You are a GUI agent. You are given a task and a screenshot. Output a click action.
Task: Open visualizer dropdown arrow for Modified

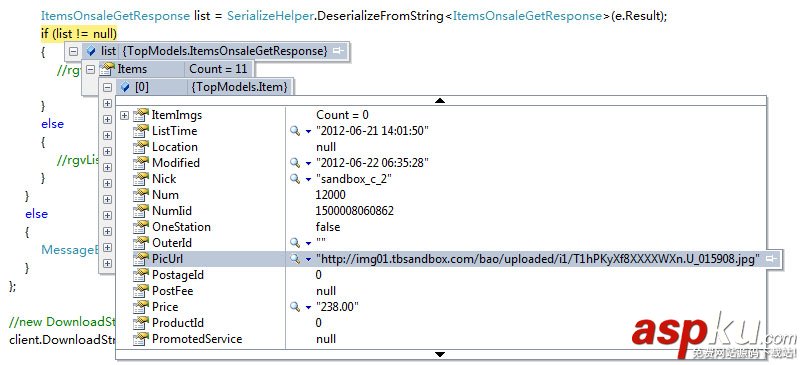[x=308, y=163]
